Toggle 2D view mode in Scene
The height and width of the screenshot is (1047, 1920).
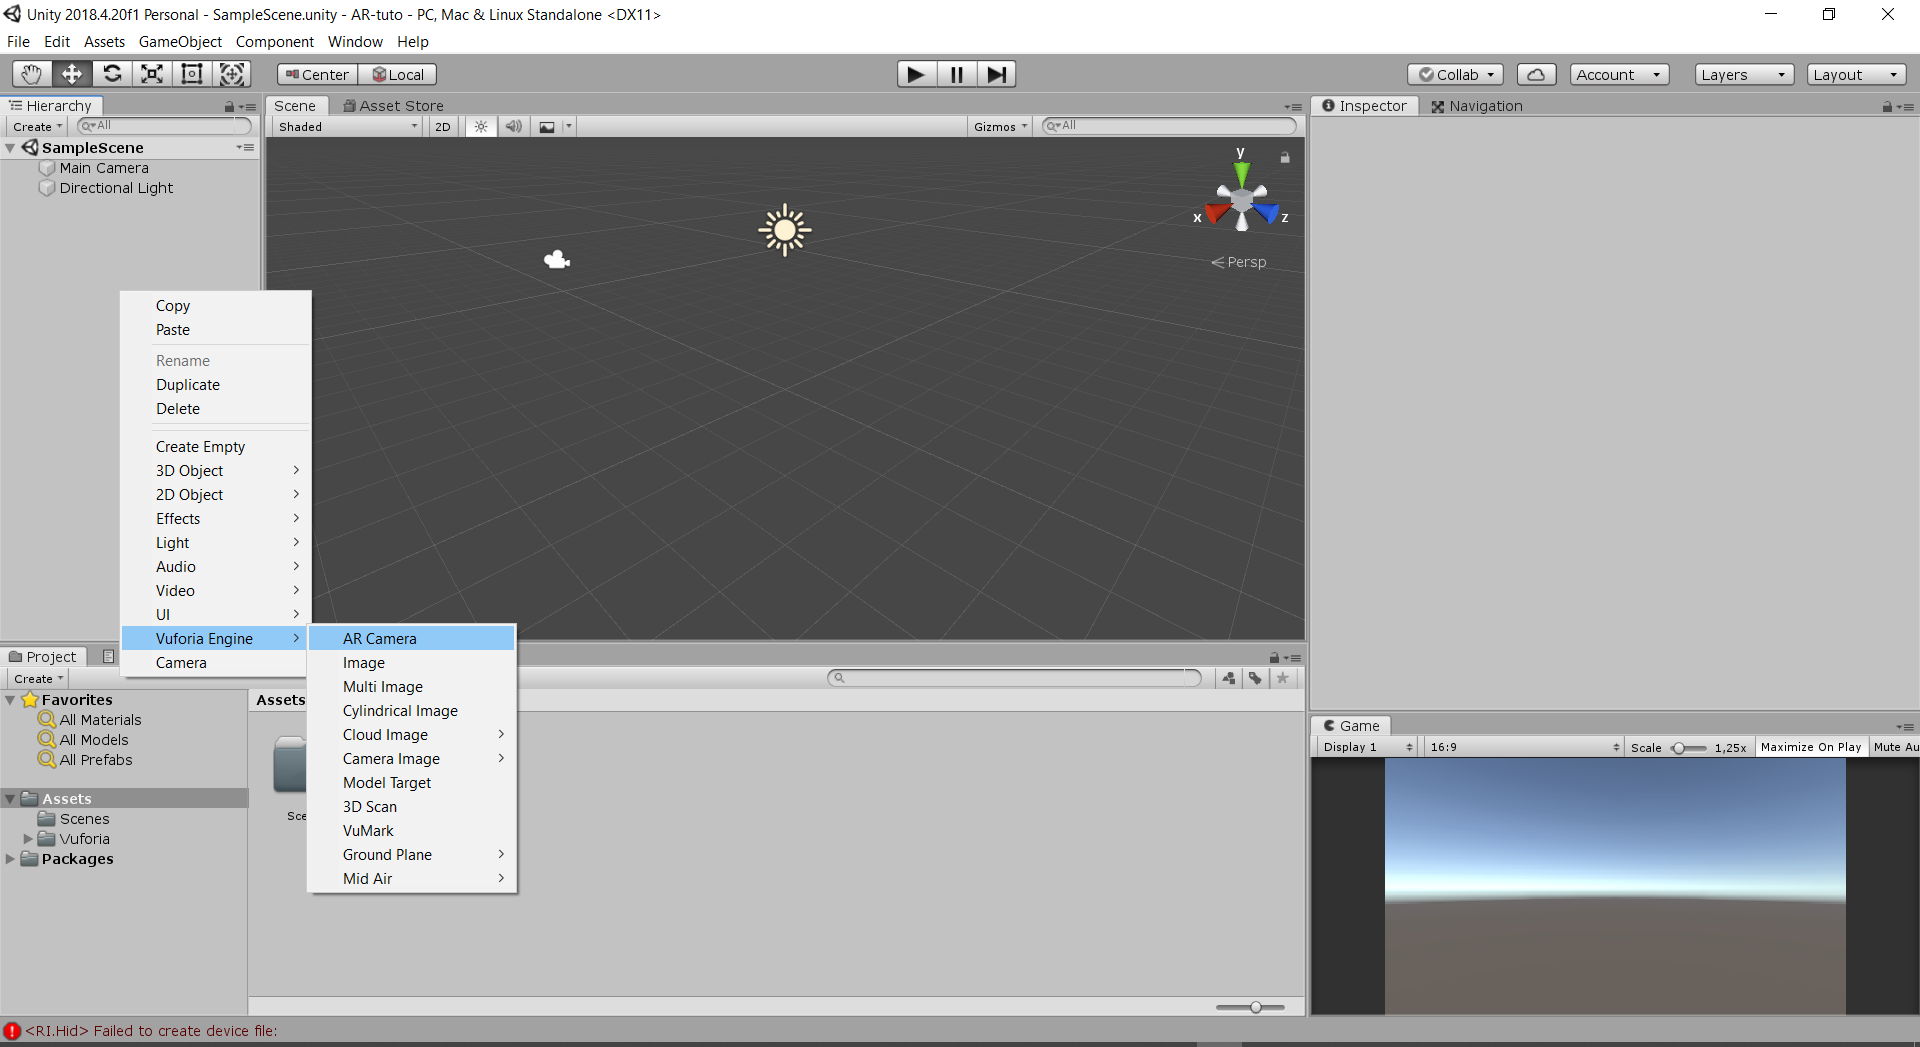(442, 127)
